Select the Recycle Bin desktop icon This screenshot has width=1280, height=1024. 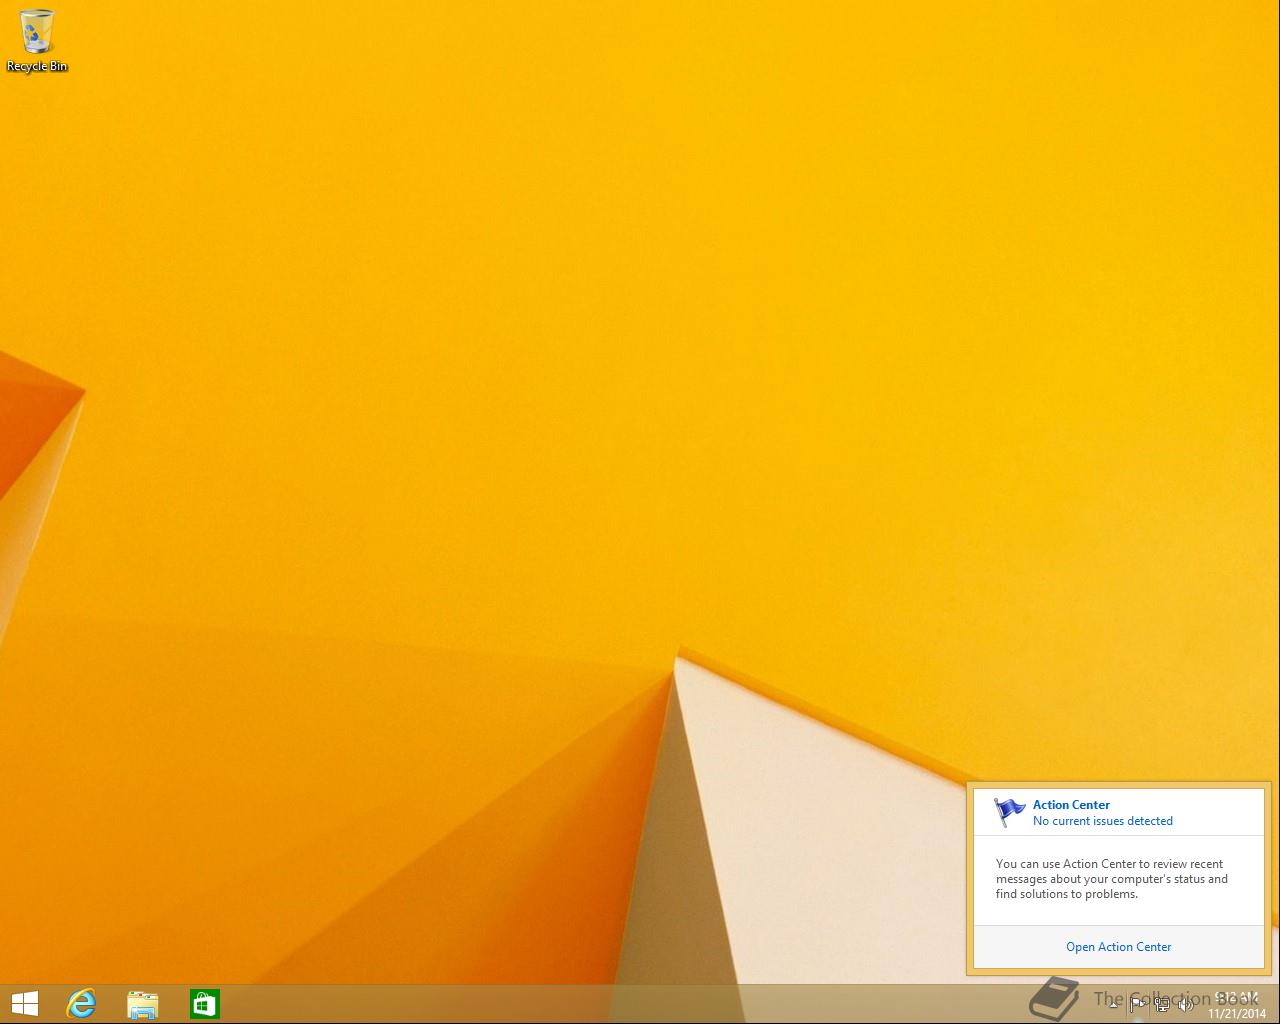pos(37,32)
